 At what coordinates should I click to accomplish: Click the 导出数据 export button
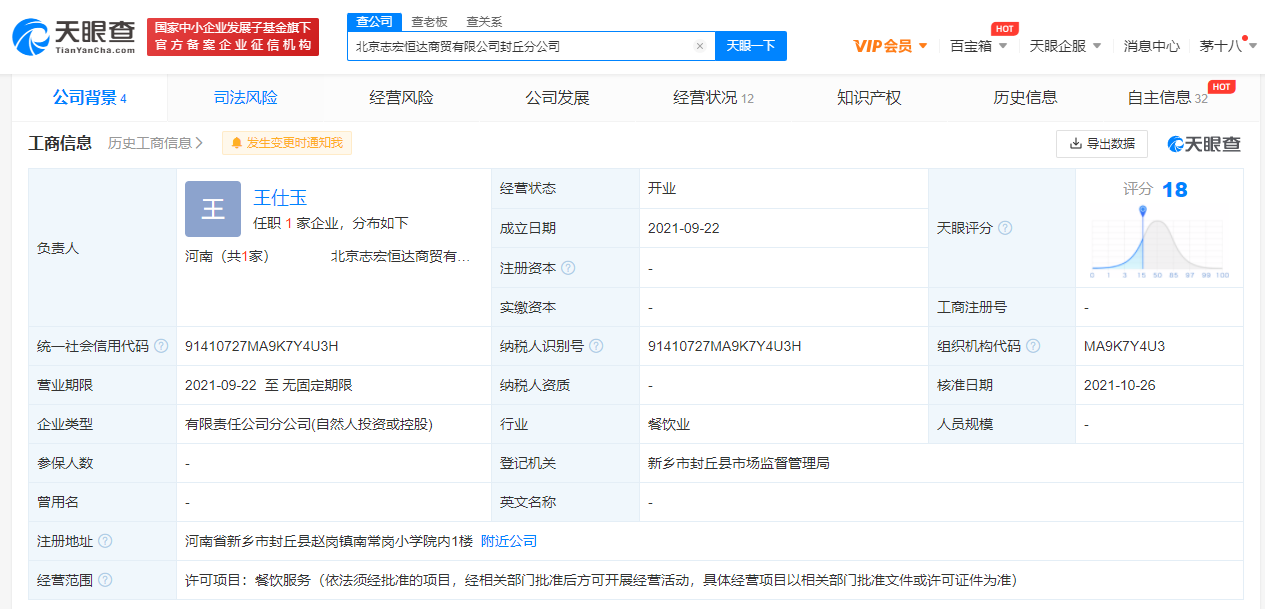(1102, 144)
